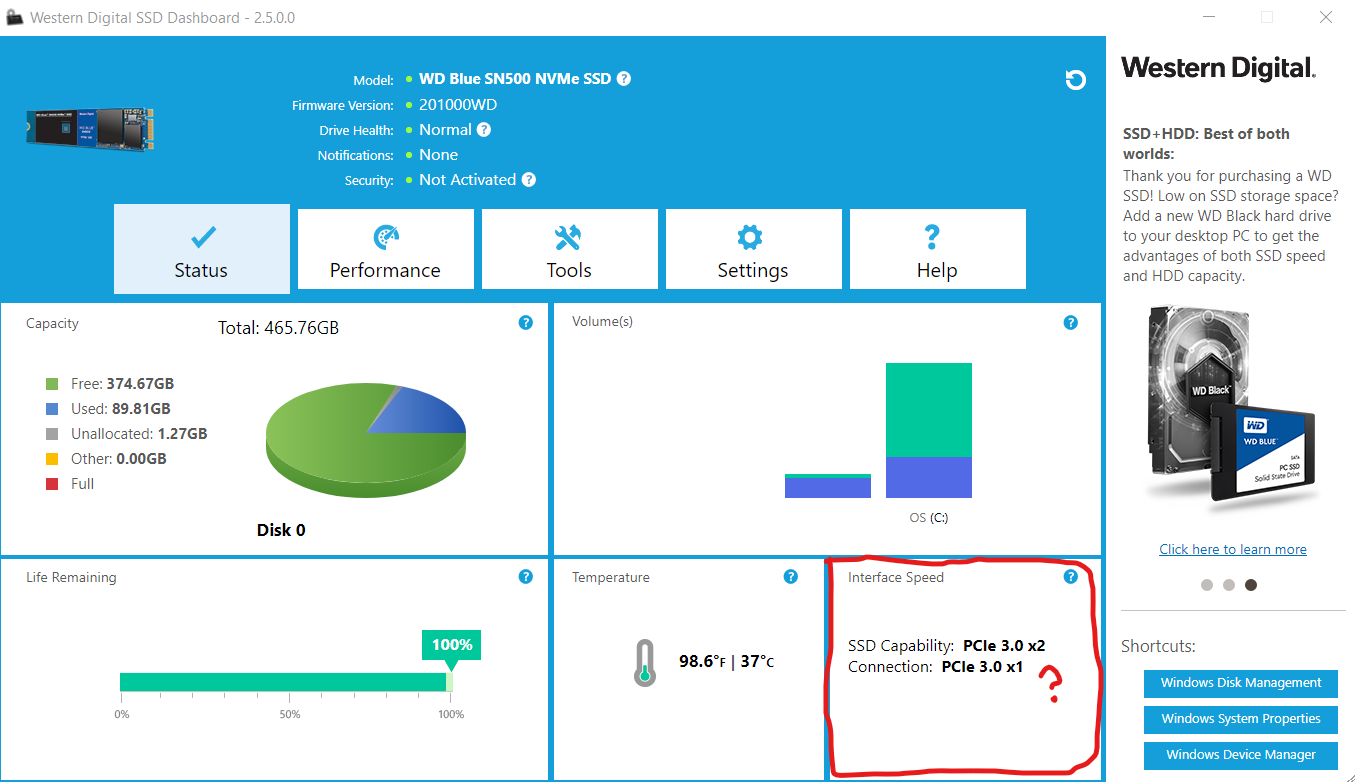
Task: Click the help icon in Temperature panel
Action: pos(791,577)
